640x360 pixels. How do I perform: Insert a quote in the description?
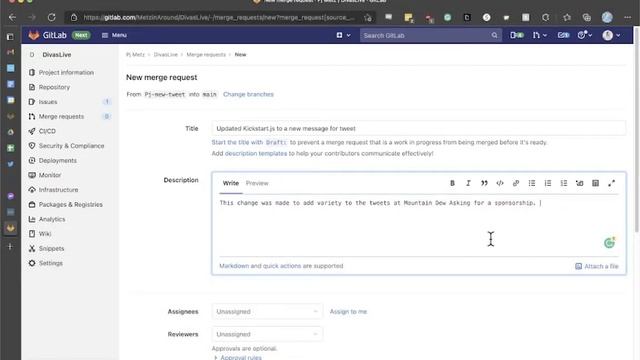(484, 183)
